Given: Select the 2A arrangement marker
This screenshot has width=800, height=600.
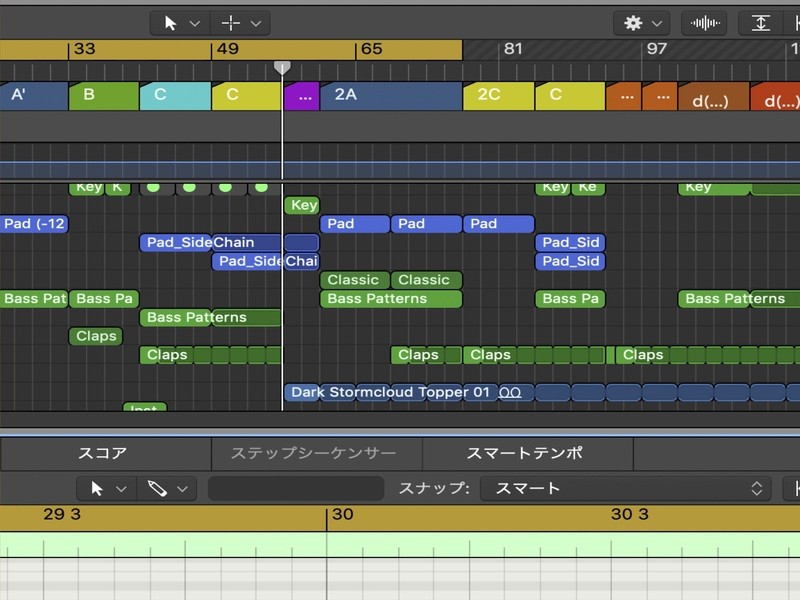Looking at the screenshot, I should (390, 96).
